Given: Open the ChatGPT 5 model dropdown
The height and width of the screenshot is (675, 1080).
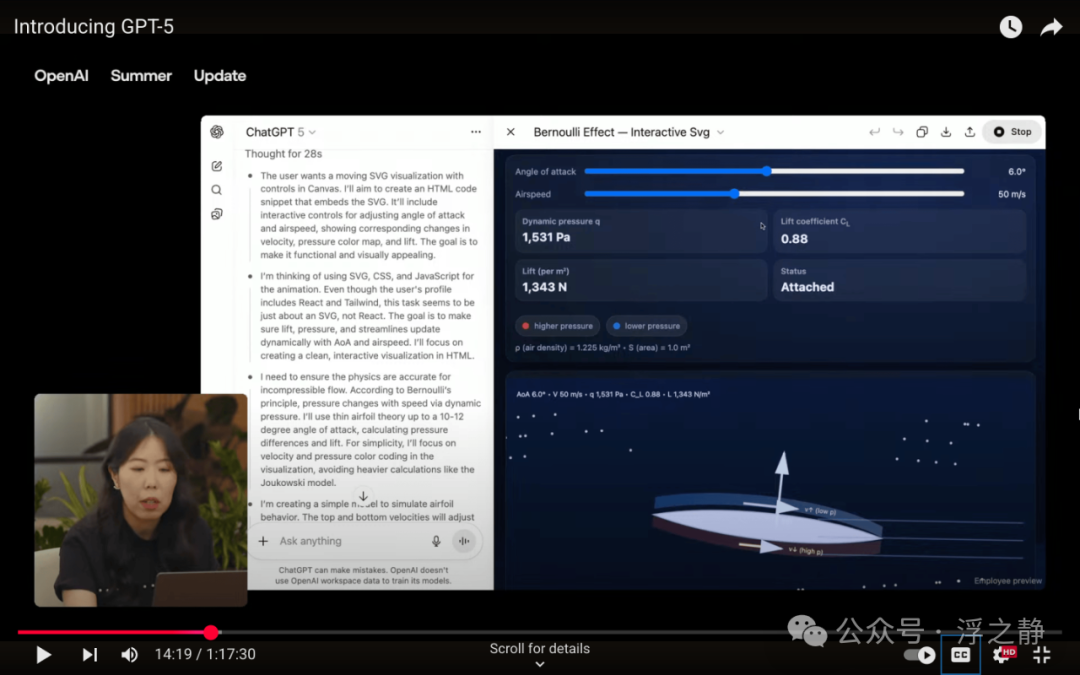Looking at the screenshot, I should click(x=281, y=132).
